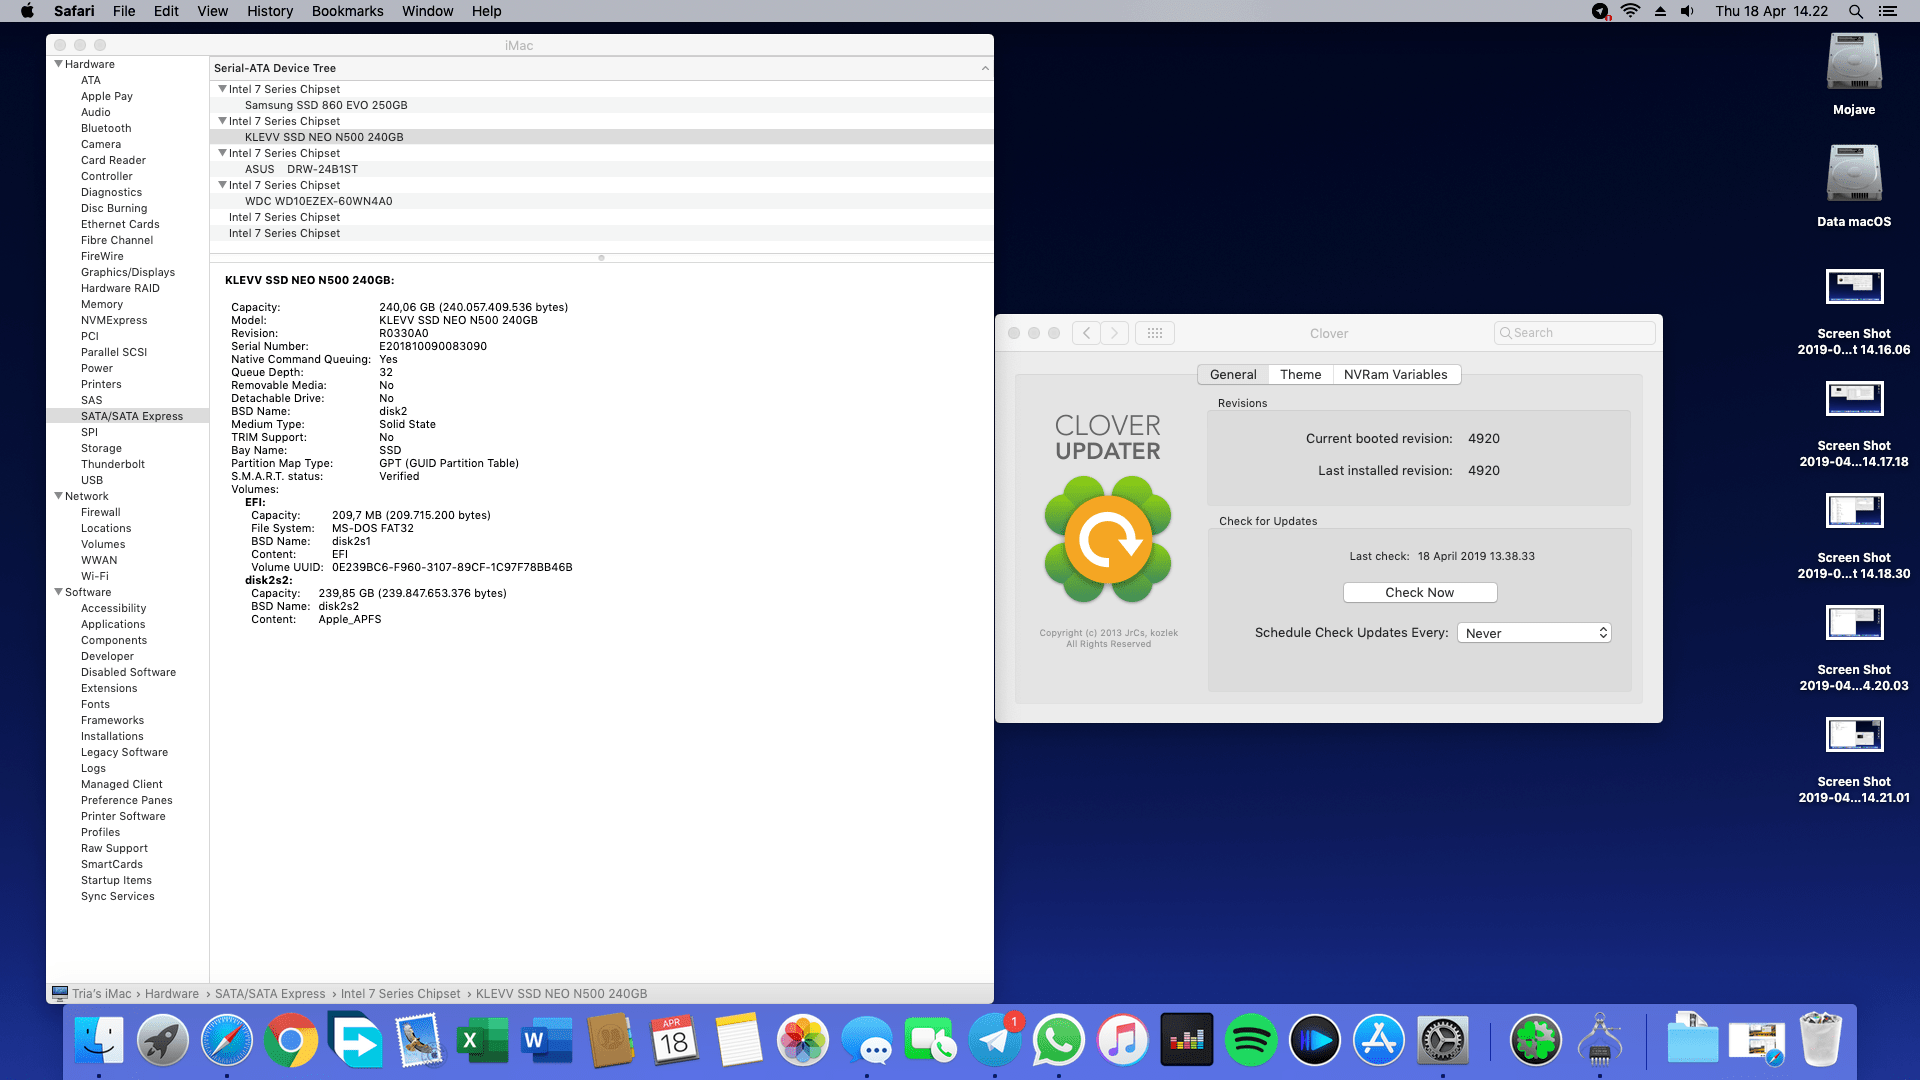Open Microsoft Excel from the dock
This screenshot has height=1080, width=1920.
(483, 1041)
